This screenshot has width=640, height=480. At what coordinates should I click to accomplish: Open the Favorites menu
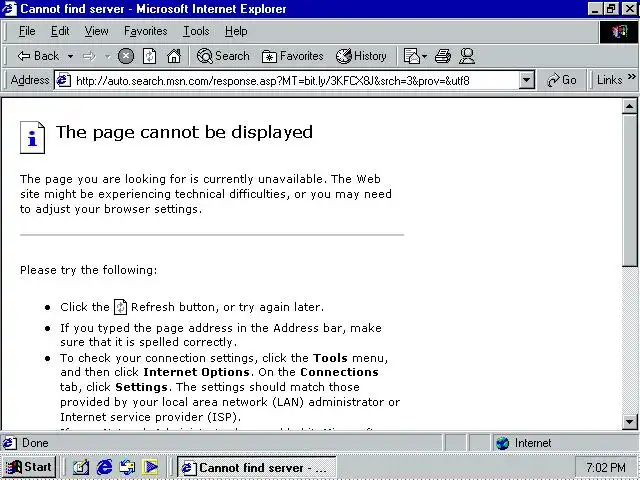146,31
